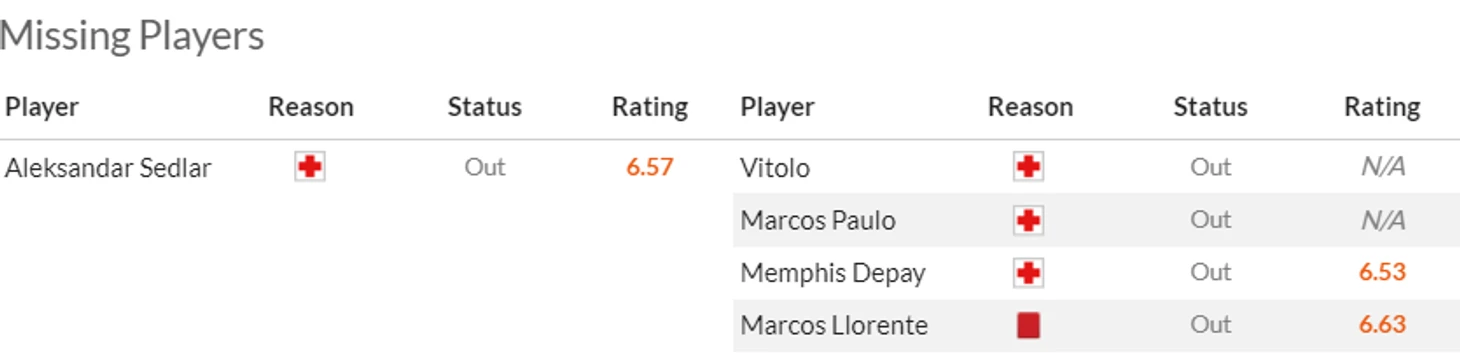Open the Vitolo player link
Screen dimensions: 1460x364
point(775,168)
